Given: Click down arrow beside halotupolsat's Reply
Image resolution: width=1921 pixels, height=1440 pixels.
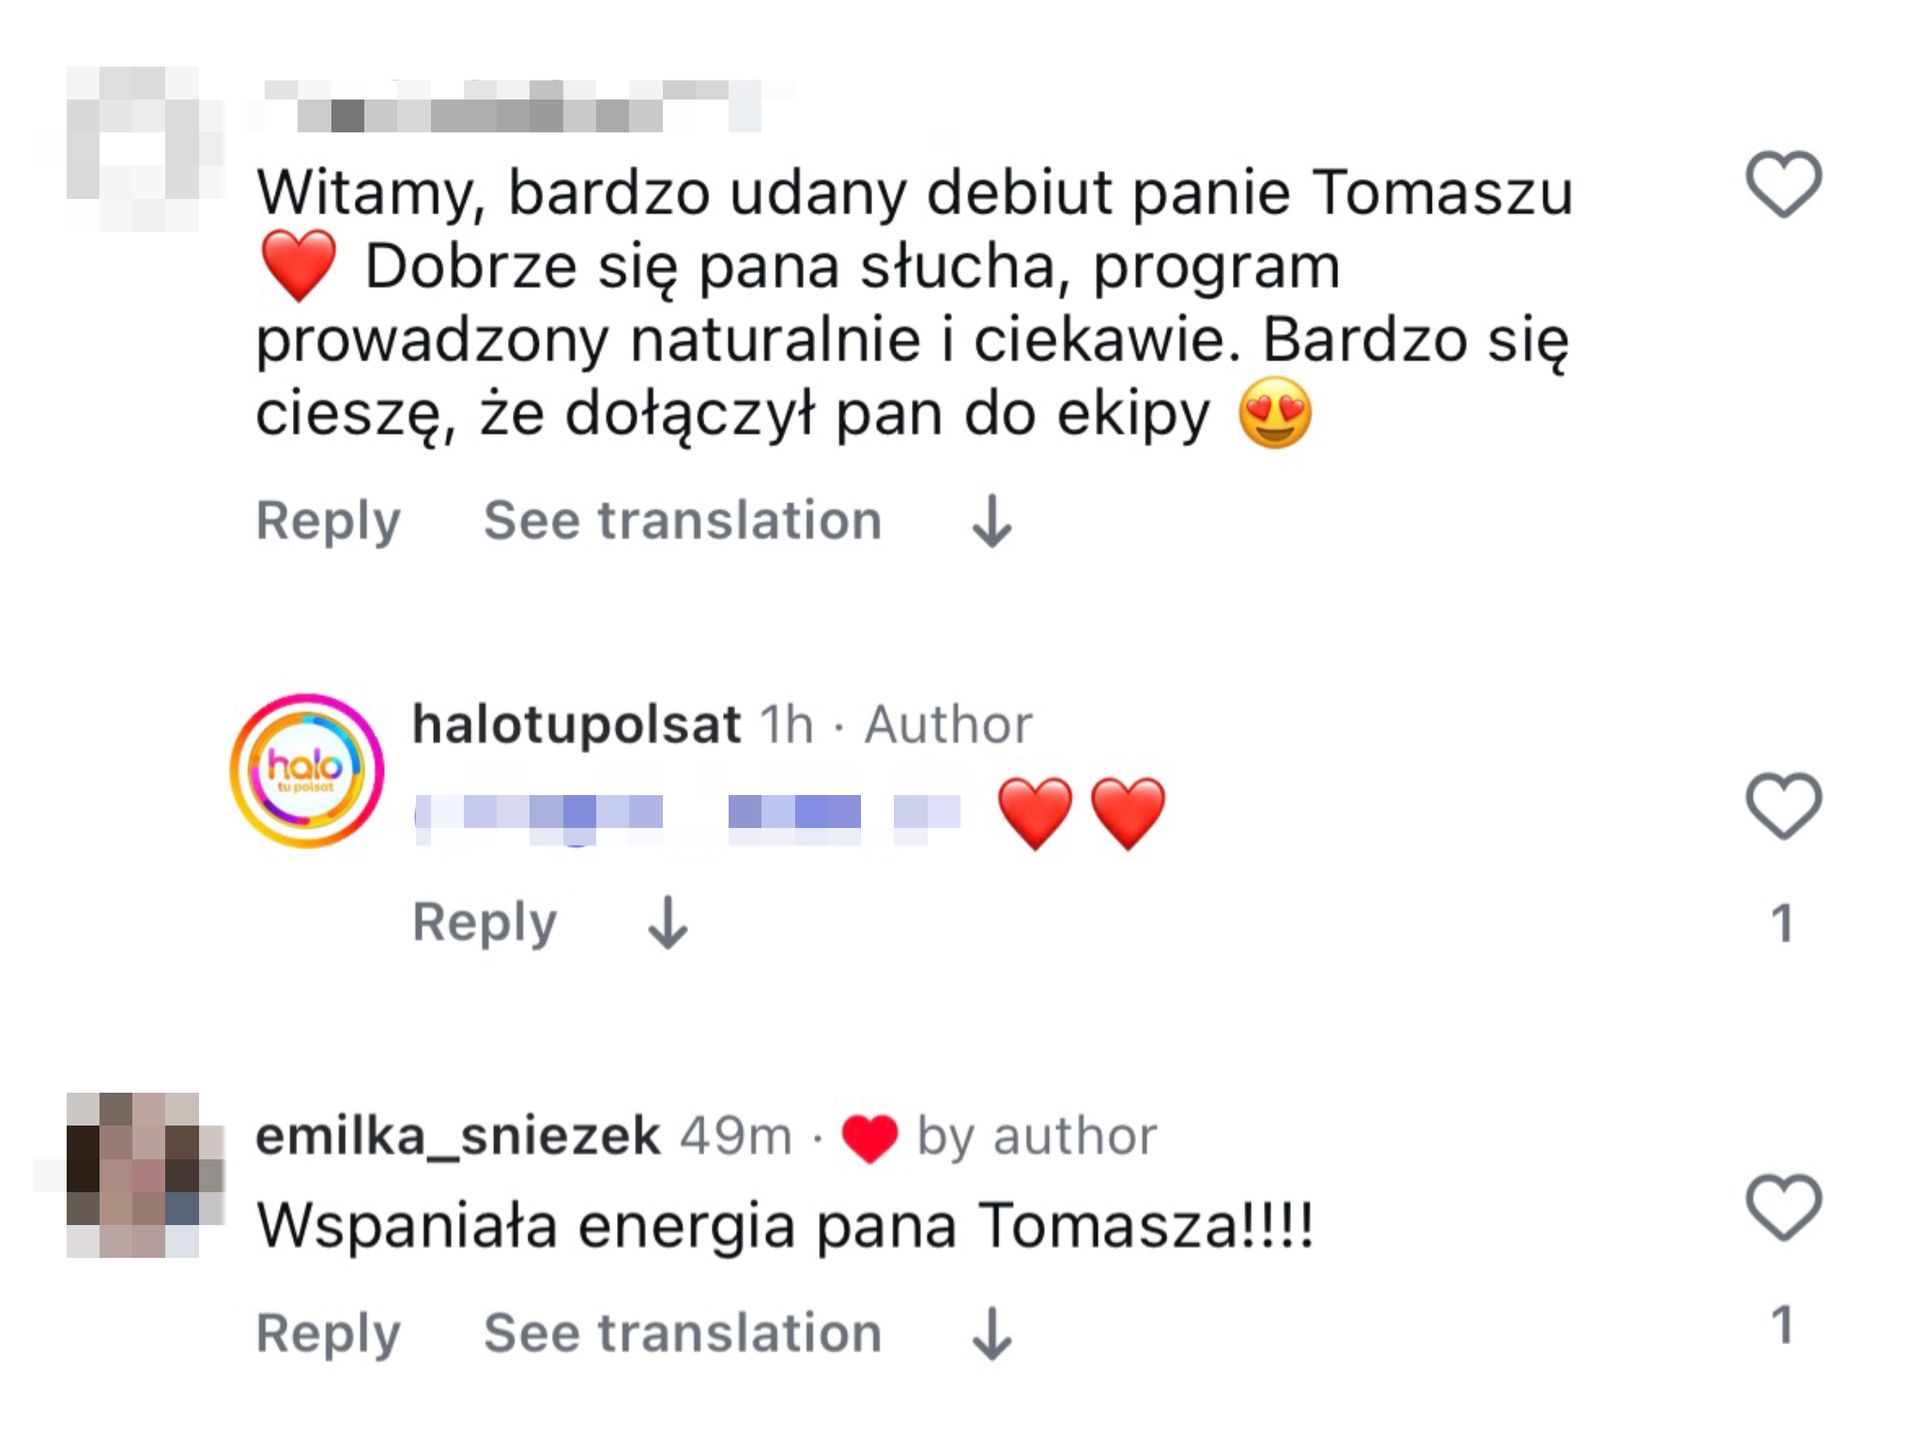Looking at the screenshot, I should coord(667,922).
